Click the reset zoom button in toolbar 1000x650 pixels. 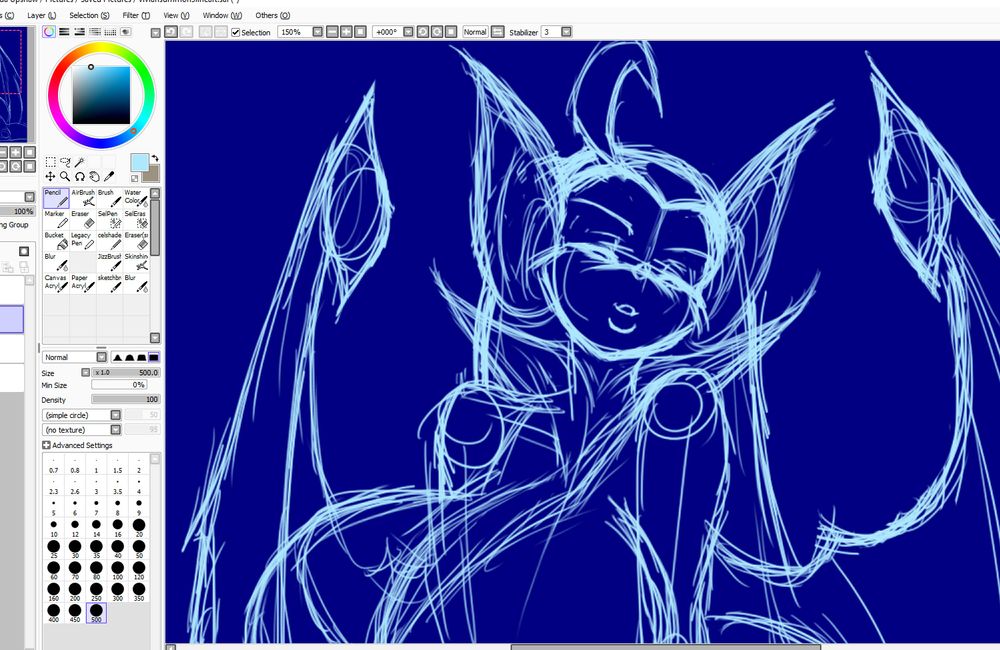[x=360, y=32]
